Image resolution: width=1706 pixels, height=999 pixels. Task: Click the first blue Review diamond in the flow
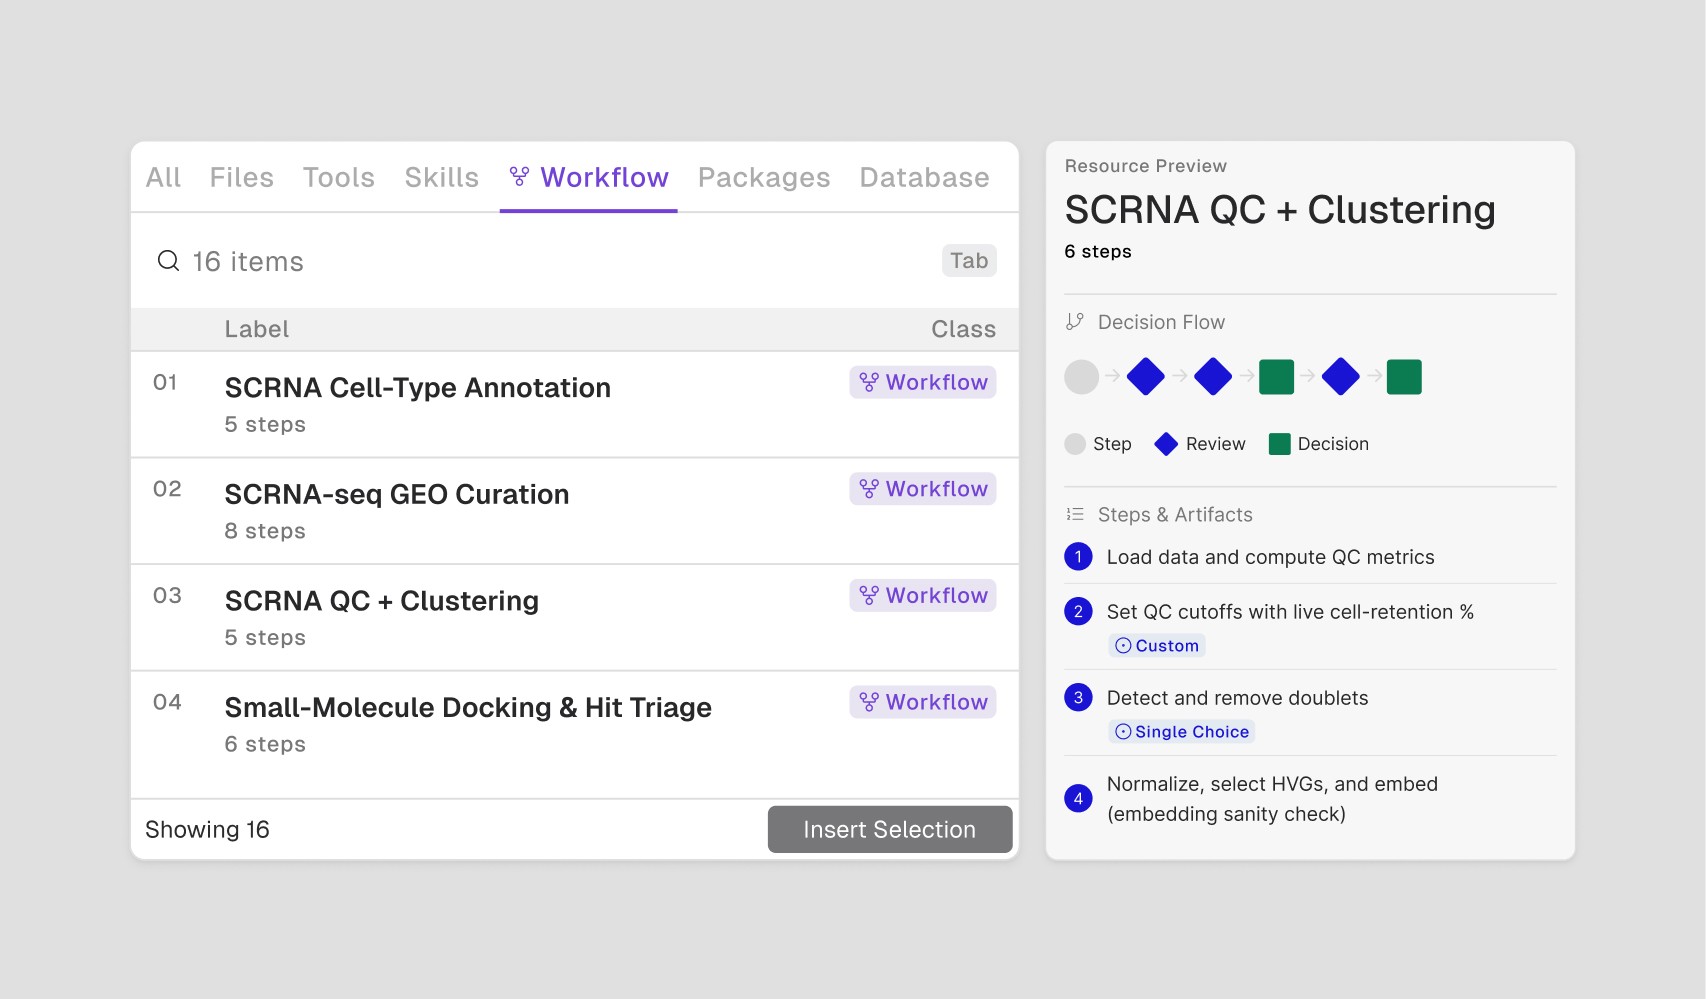pyautogui.click(x=1146, y=377)
